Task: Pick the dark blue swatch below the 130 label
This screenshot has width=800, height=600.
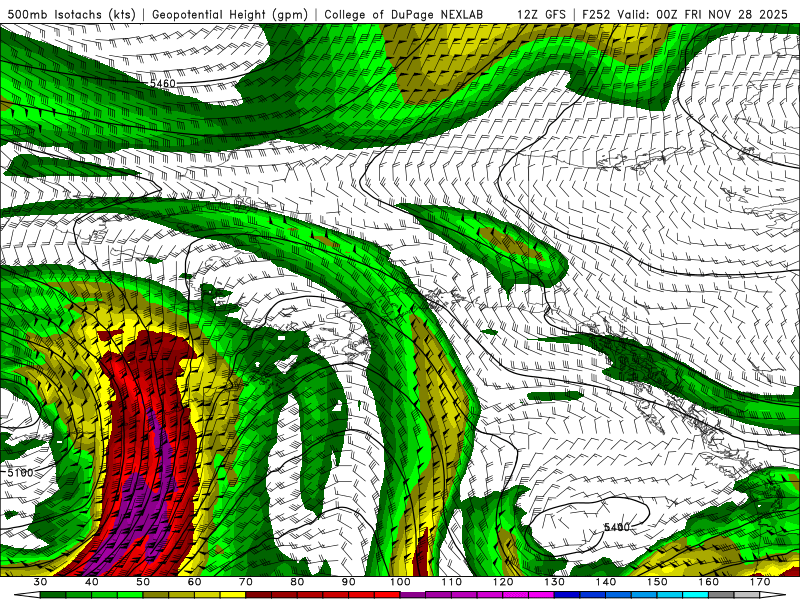Action: pyautogui.click(x=567, y=595)
